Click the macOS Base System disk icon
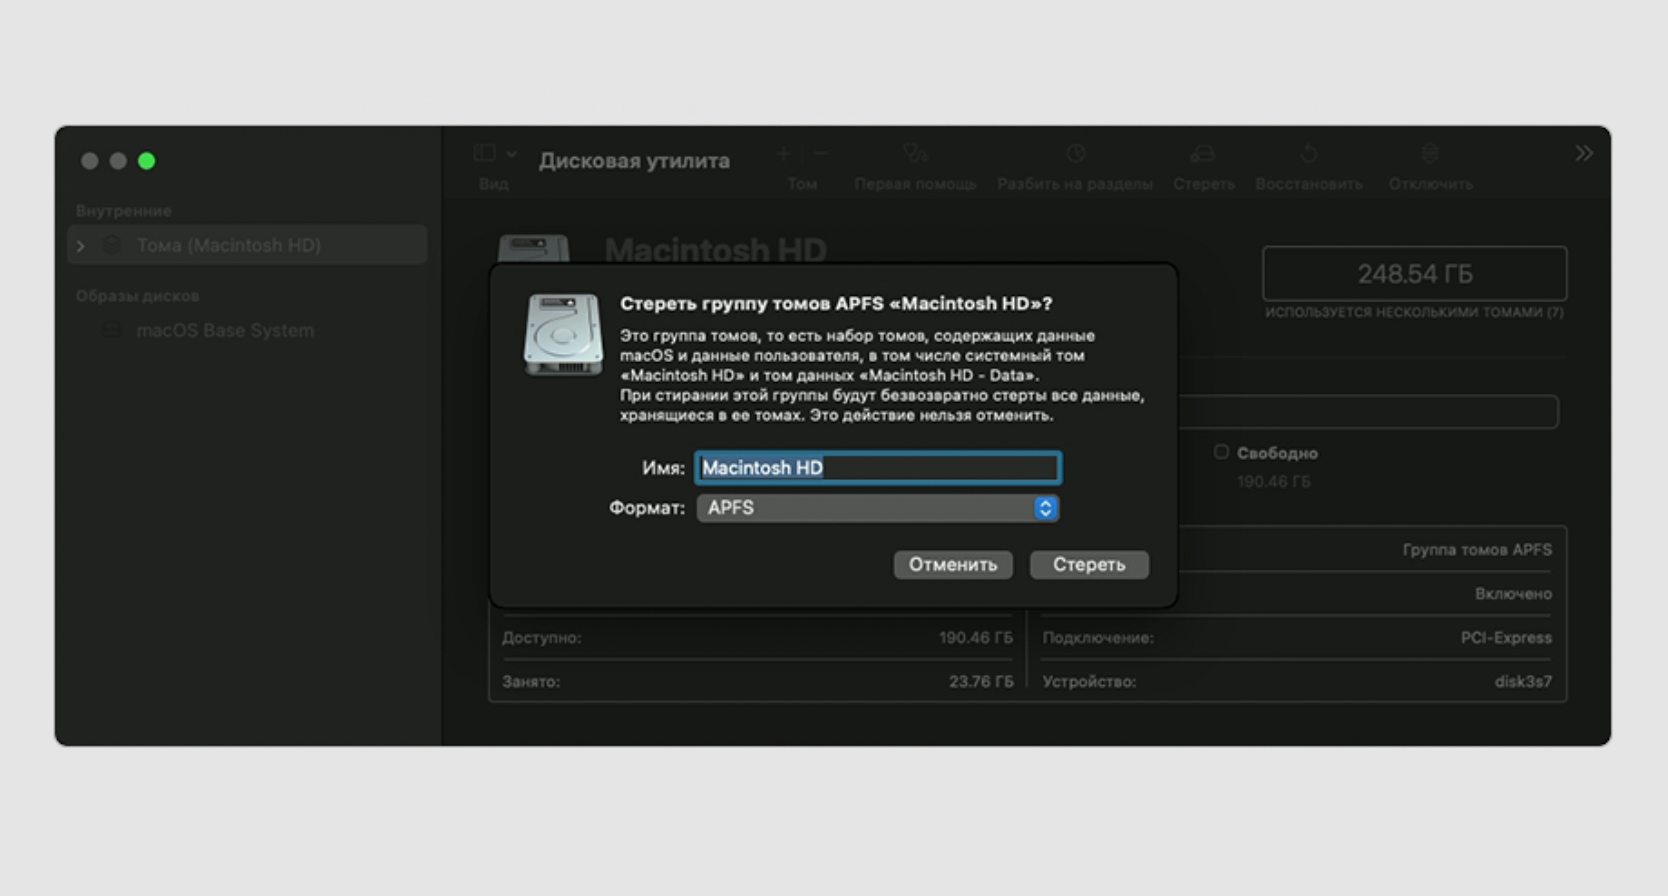1668x896 pixels. click(x=112, y=330)
